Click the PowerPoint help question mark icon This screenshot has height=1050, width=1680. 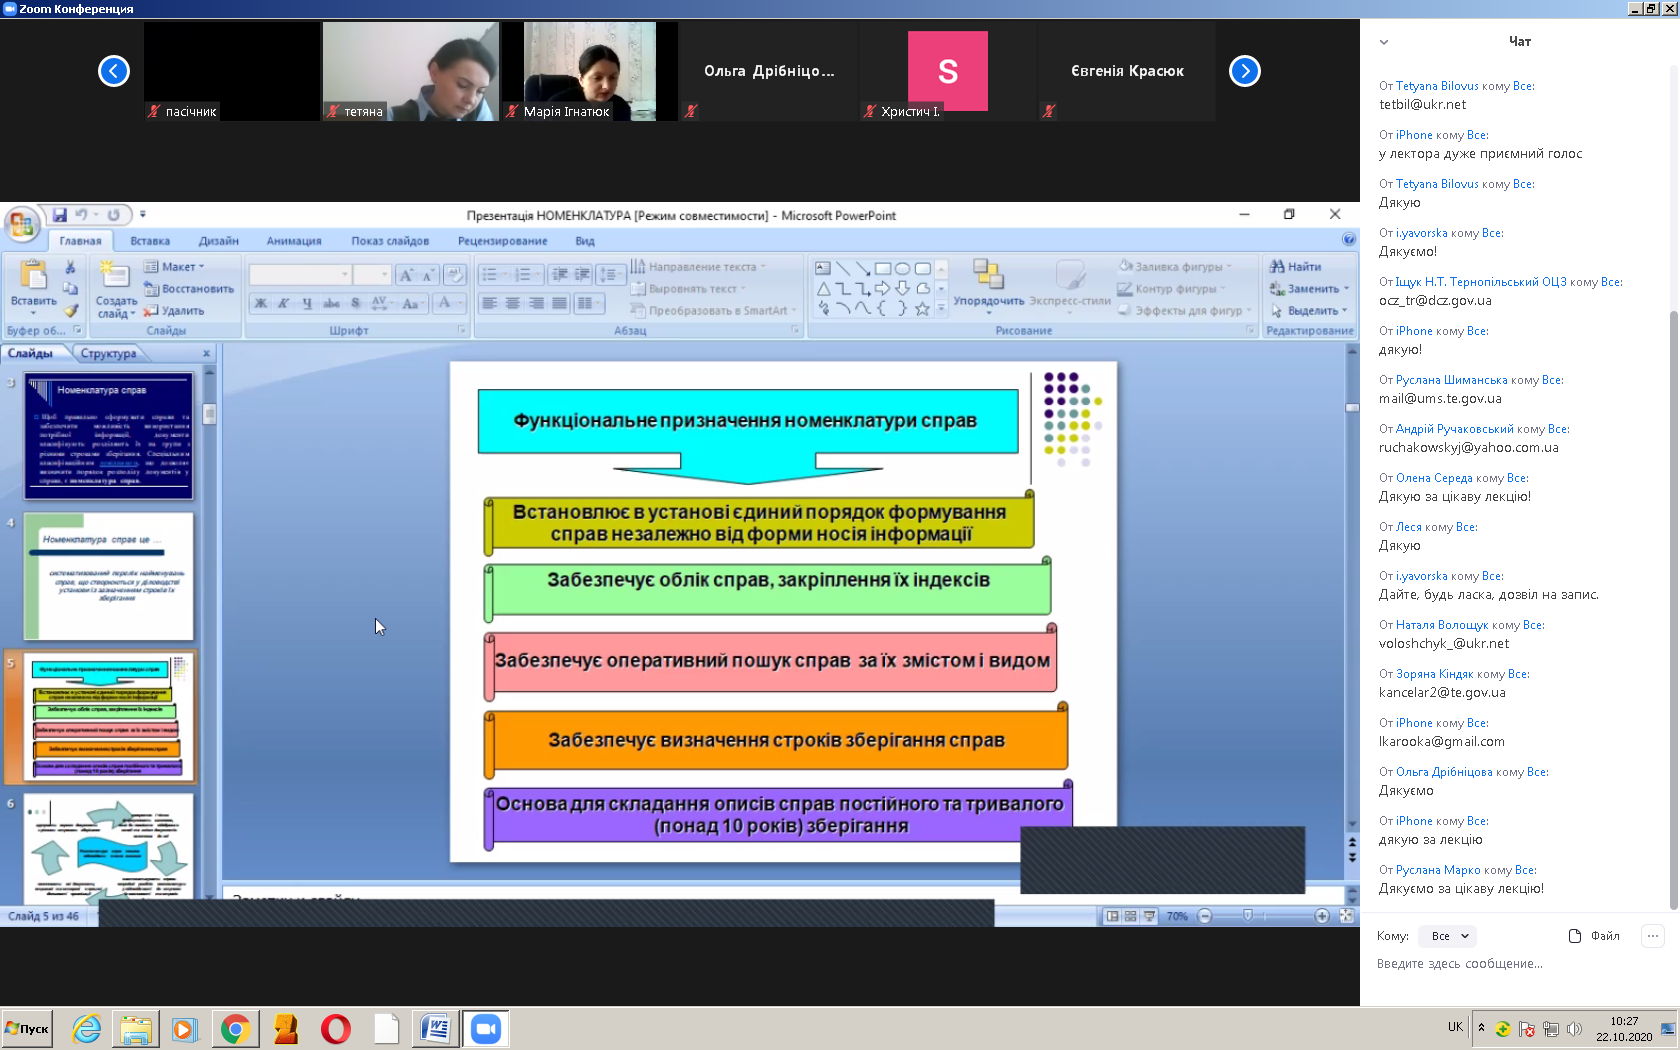pyautogui.click(x=1349, y=240)
